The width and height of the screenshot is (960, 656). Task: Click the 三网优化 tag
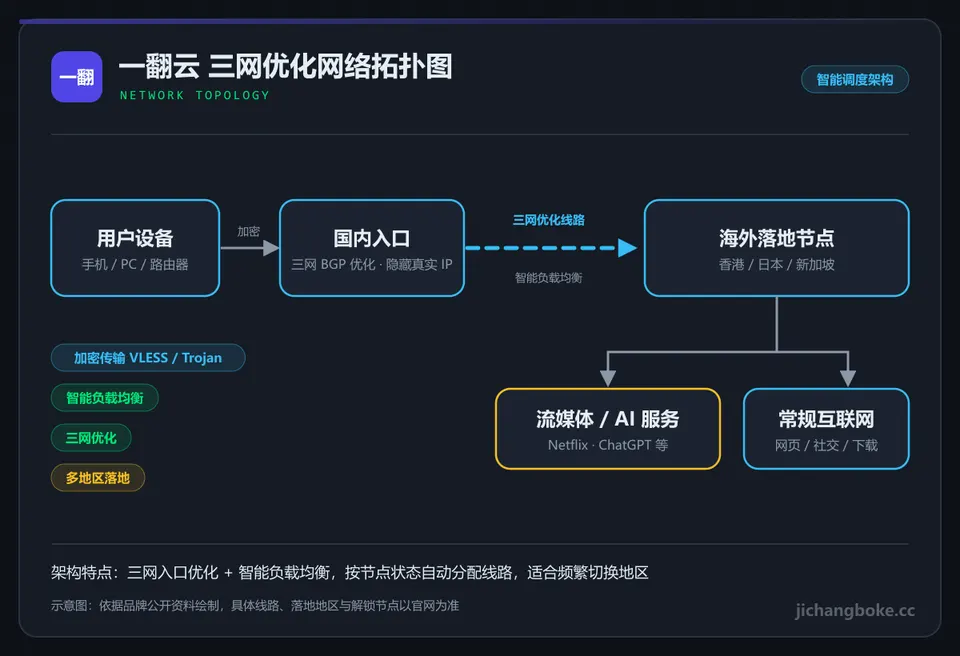pyautogui.click(x=91, y=438)
